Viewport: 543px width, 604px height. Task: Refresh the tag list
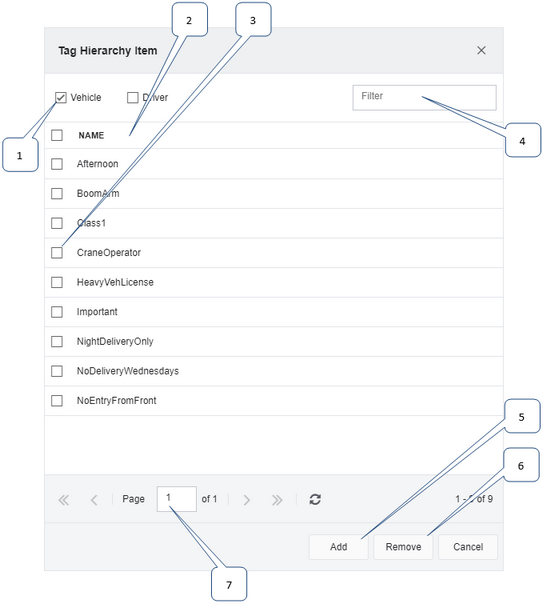tap(315, 499)
